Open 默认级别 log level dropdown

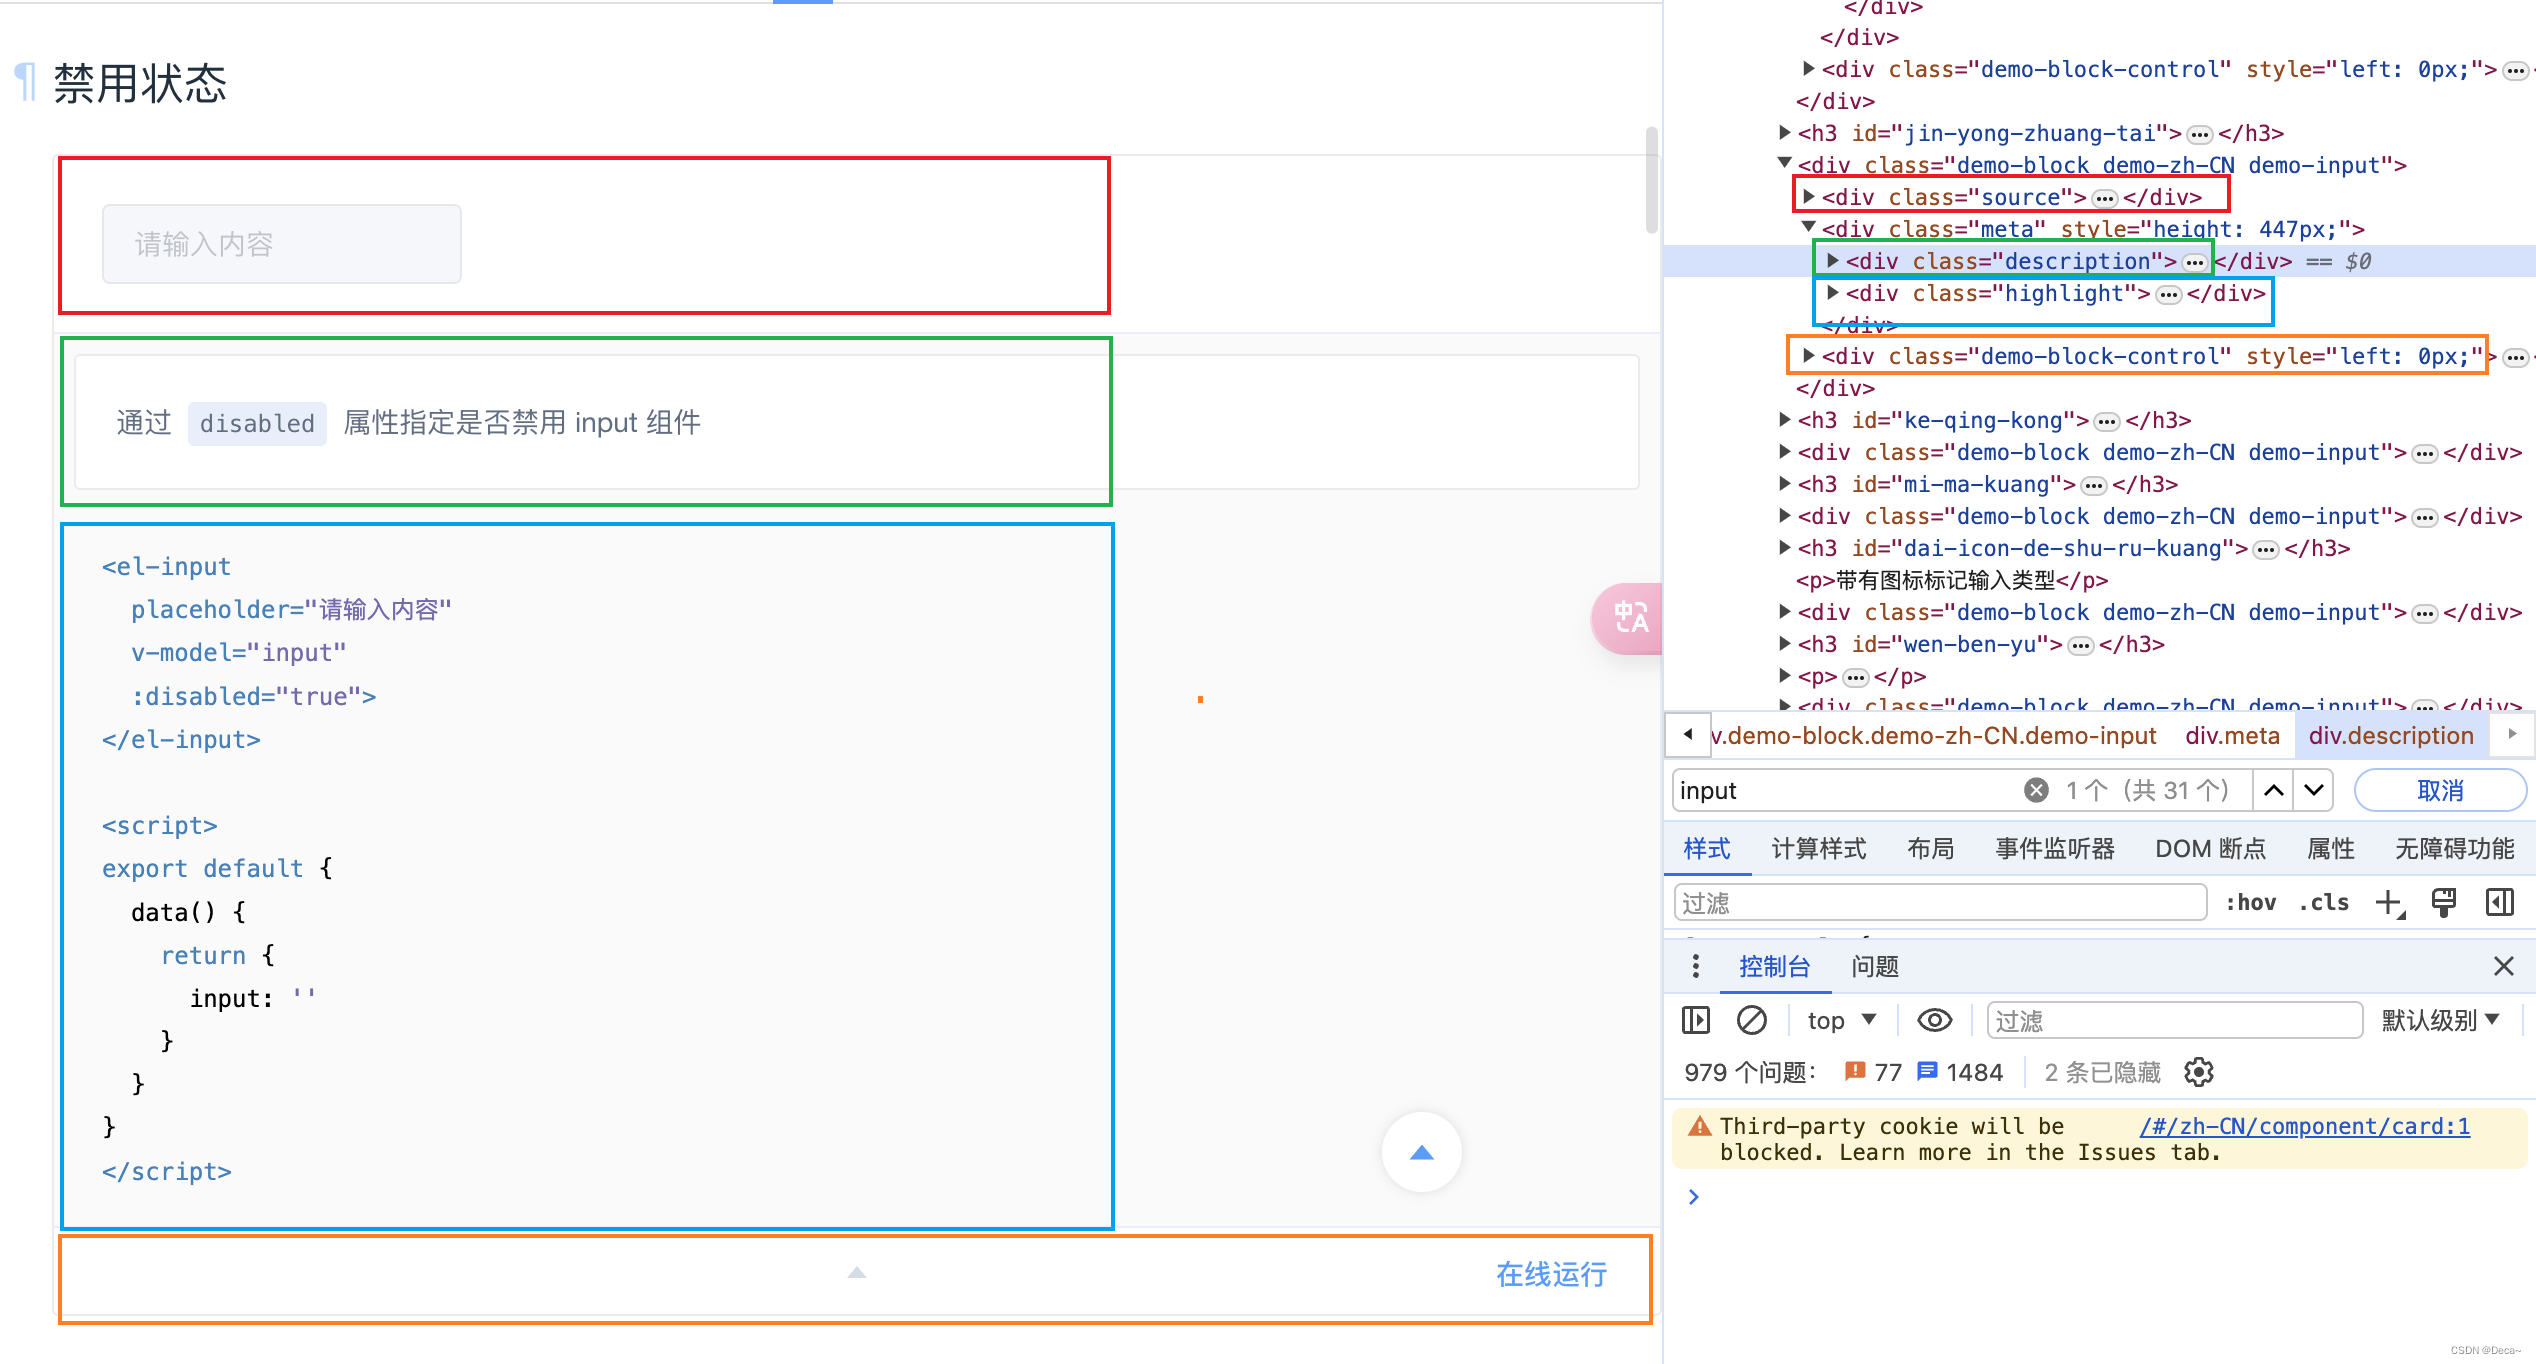[x=2440, y=1020]
